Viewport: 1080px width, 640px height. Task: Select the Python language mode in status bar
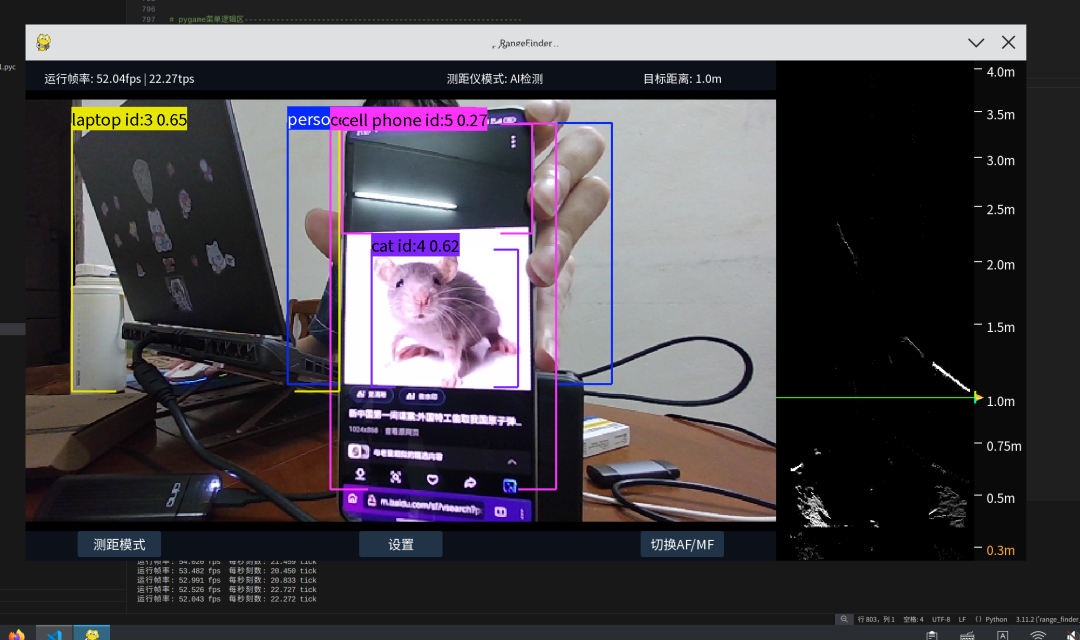click(x=995, y=619)
